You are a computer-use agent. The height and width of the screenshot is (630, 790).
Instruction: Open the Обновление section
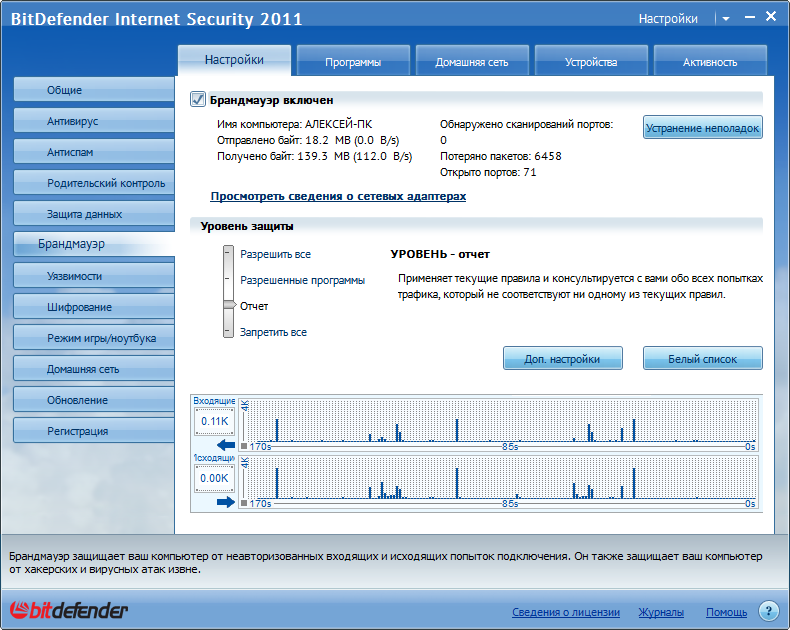click(94, 400)
